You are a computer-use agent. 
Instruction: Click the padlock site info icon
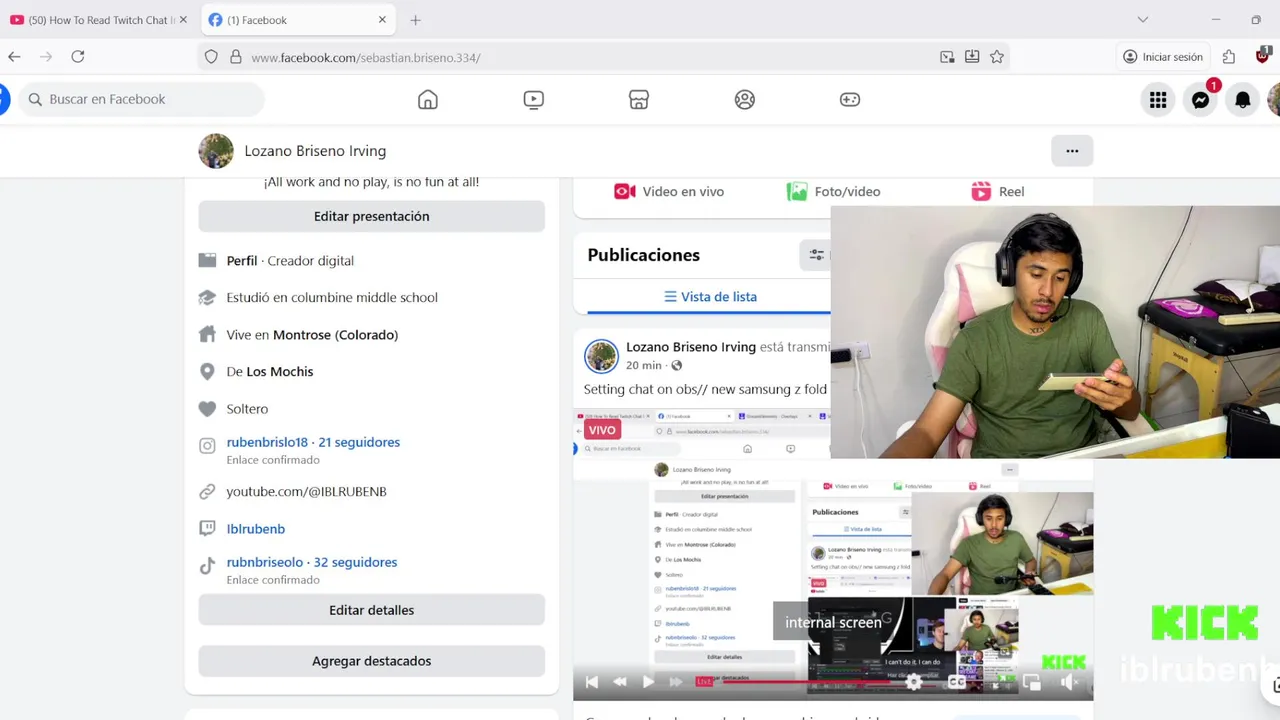(x=236, y=57)
